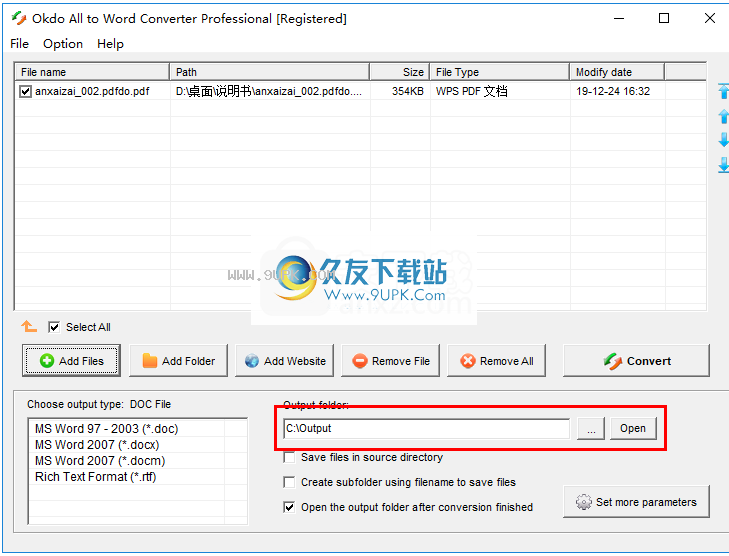Sort by Modify date column header
Screen dimensions: 729x556
[x=617, y=72]
